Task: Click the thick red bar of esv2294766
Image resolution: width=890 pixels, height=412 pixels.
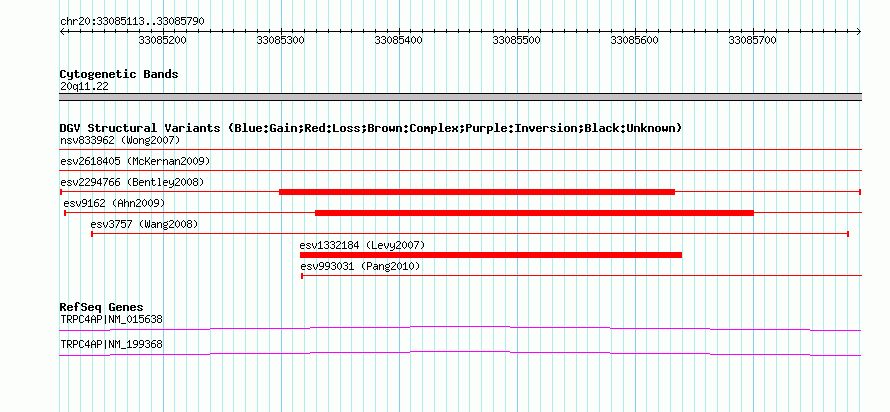Action: pyautogui.click(x=477, y=192)
